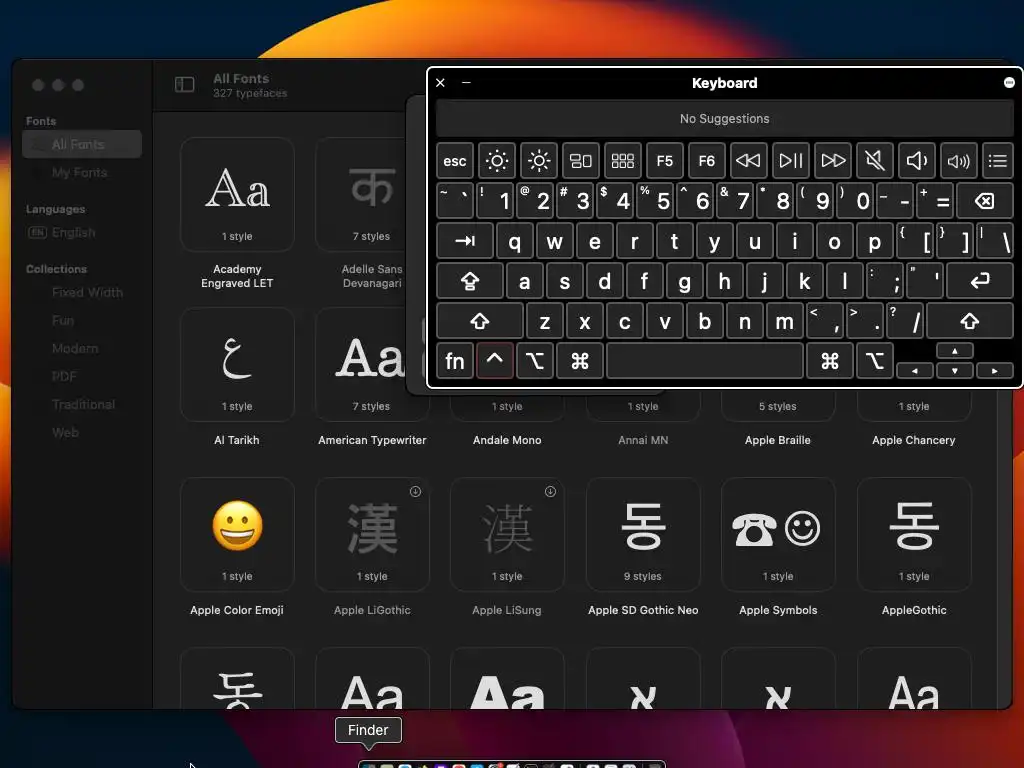This screenshot has height=768, width=1024.
Task: Click the brightness down key
Action: pos(497,161)
